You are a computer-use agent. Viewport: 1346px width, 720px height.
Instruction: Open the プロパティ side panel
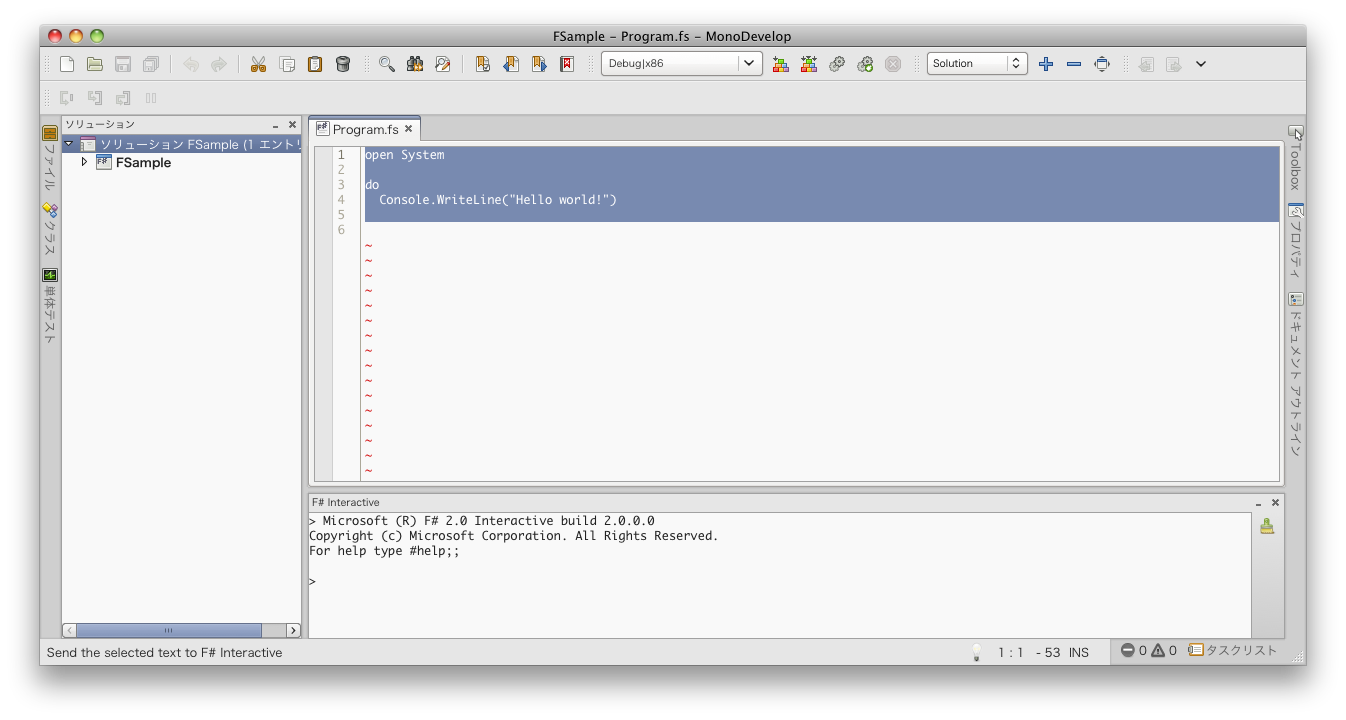click(x=1295, y=242)
